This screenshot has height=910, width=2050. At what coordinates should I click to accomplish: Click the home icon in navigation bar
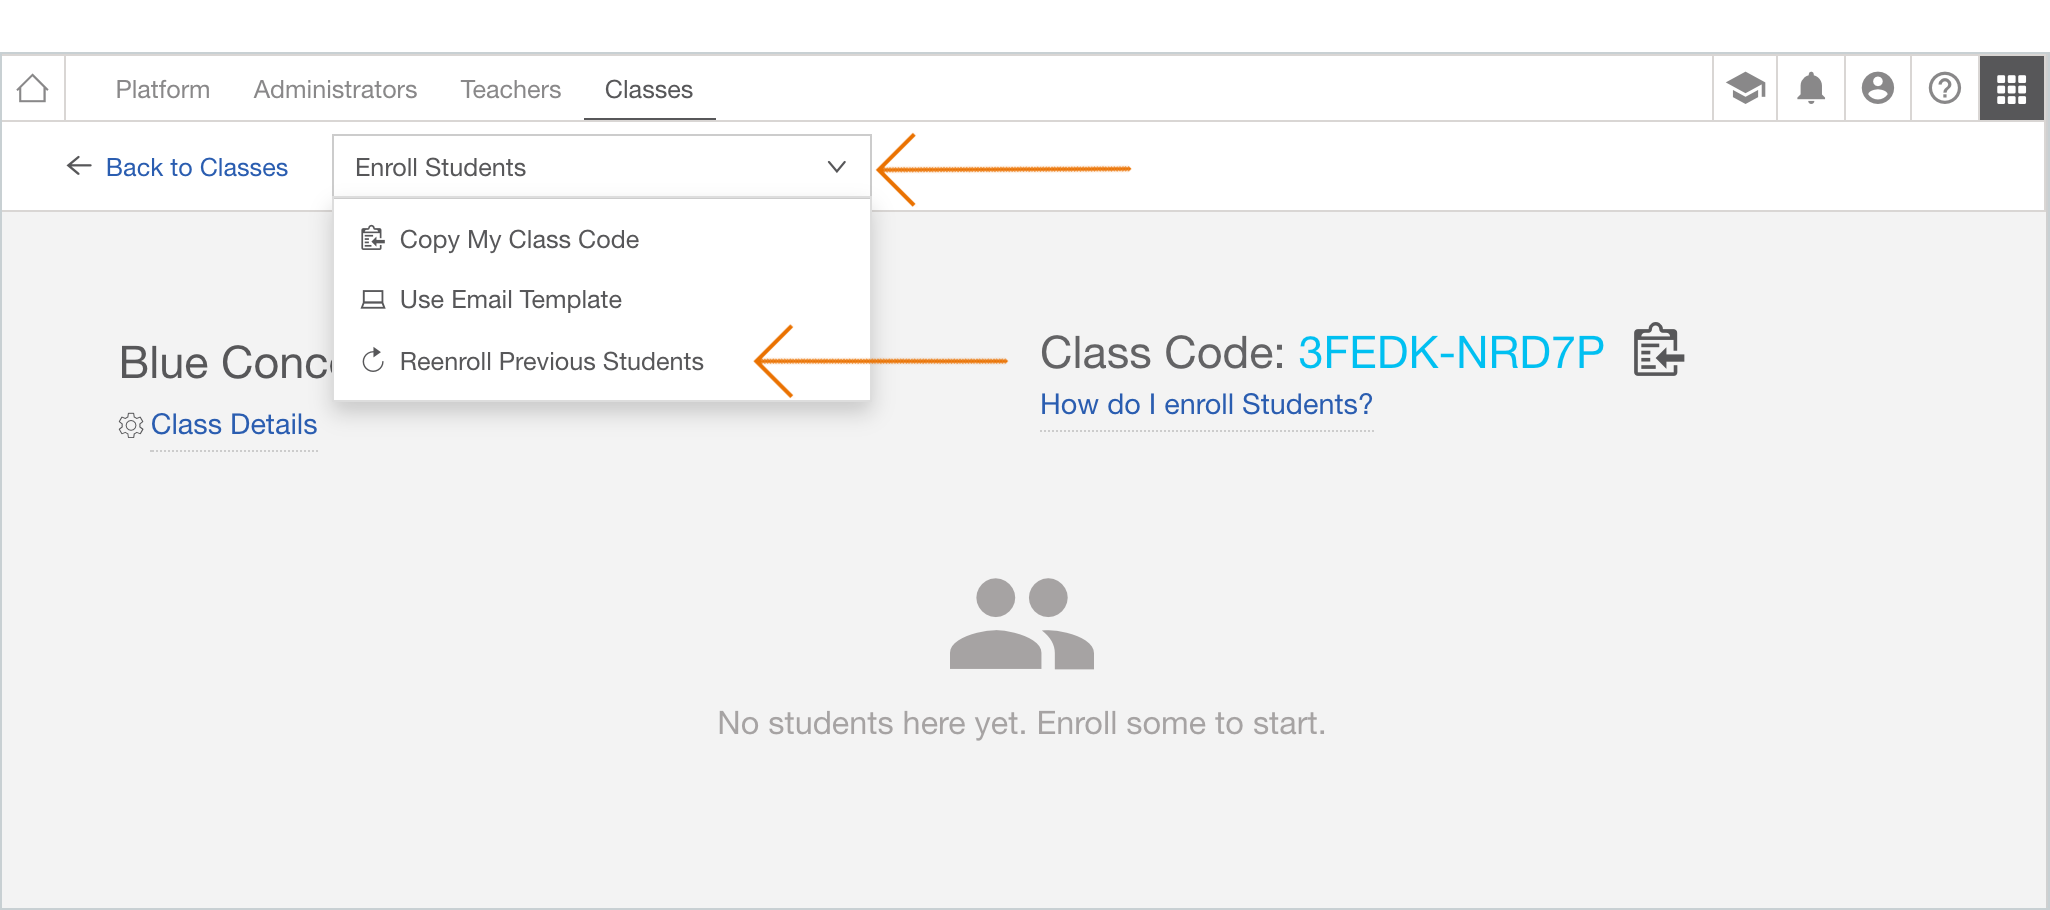(x=33, y=89)
